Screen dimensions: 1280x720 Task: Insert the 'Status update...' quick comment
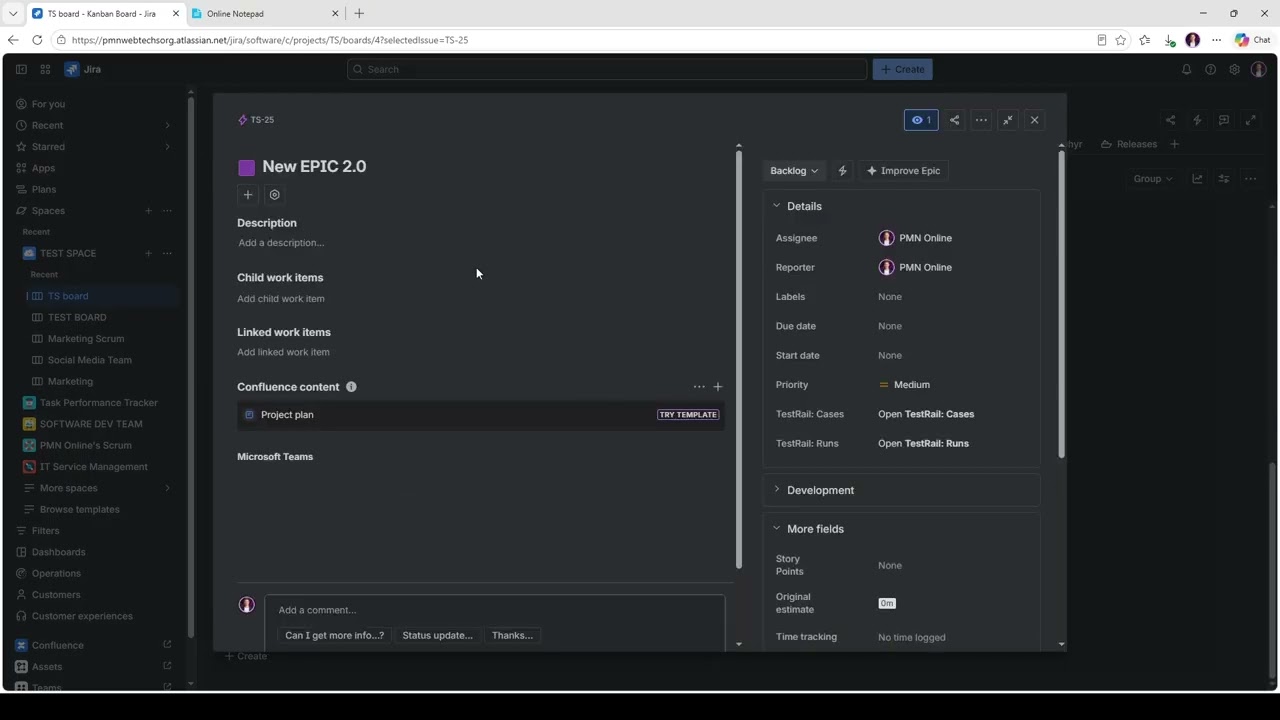tap(437, 636)
